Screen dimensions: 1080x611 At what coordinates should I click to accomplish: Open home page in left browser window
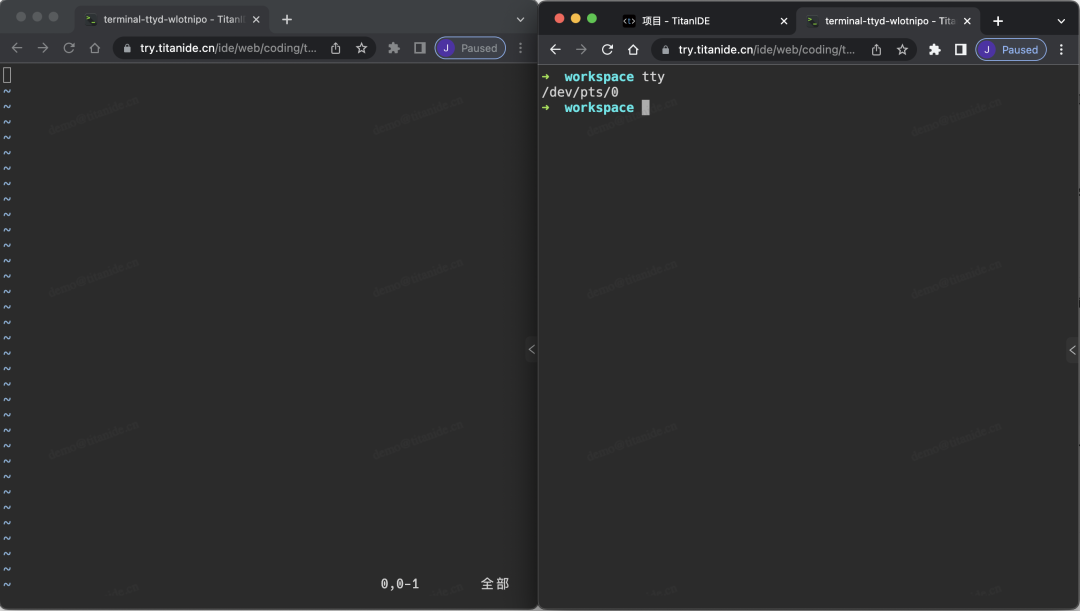pyautogui.click(x=95, y=48)
